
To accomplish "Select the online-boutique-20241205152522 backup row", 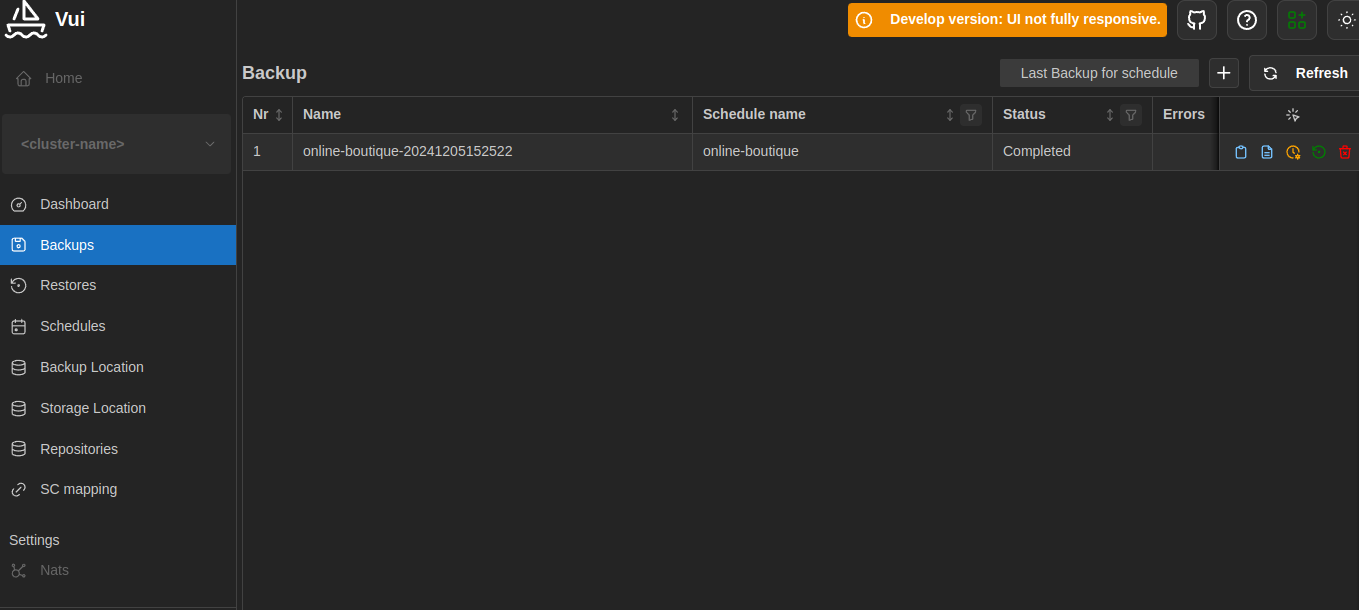I will click(407, 152).
